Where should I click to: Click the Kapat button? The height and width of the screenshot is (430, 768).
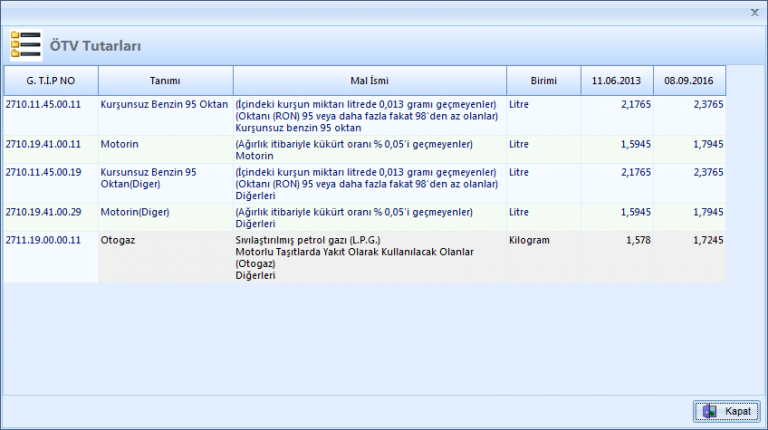tap(726, 411)
